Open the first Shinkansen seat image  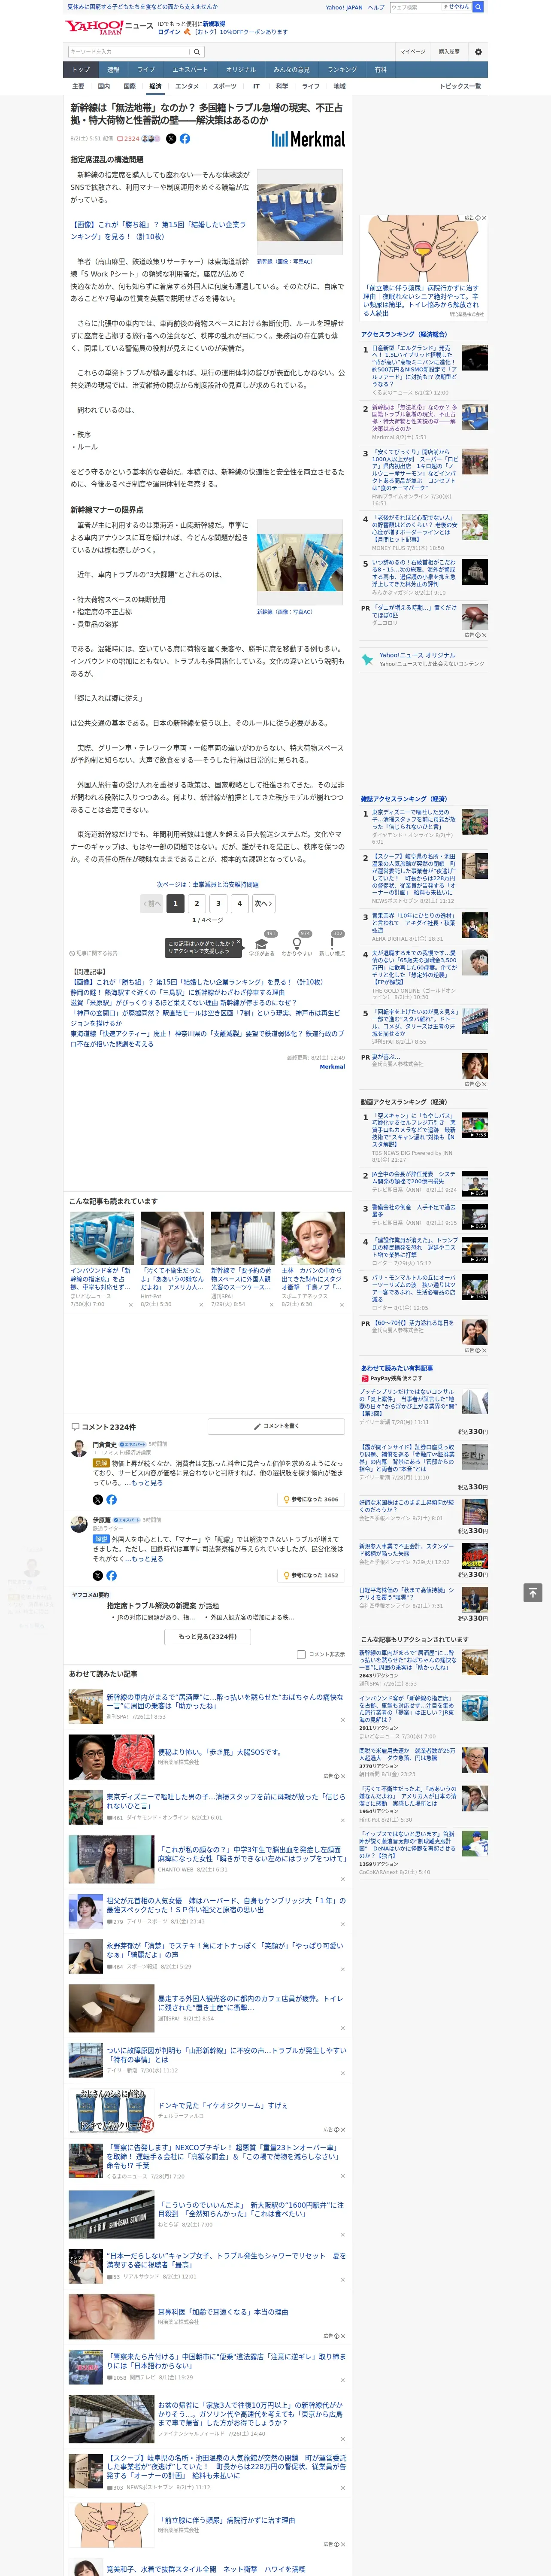(300, 212)
